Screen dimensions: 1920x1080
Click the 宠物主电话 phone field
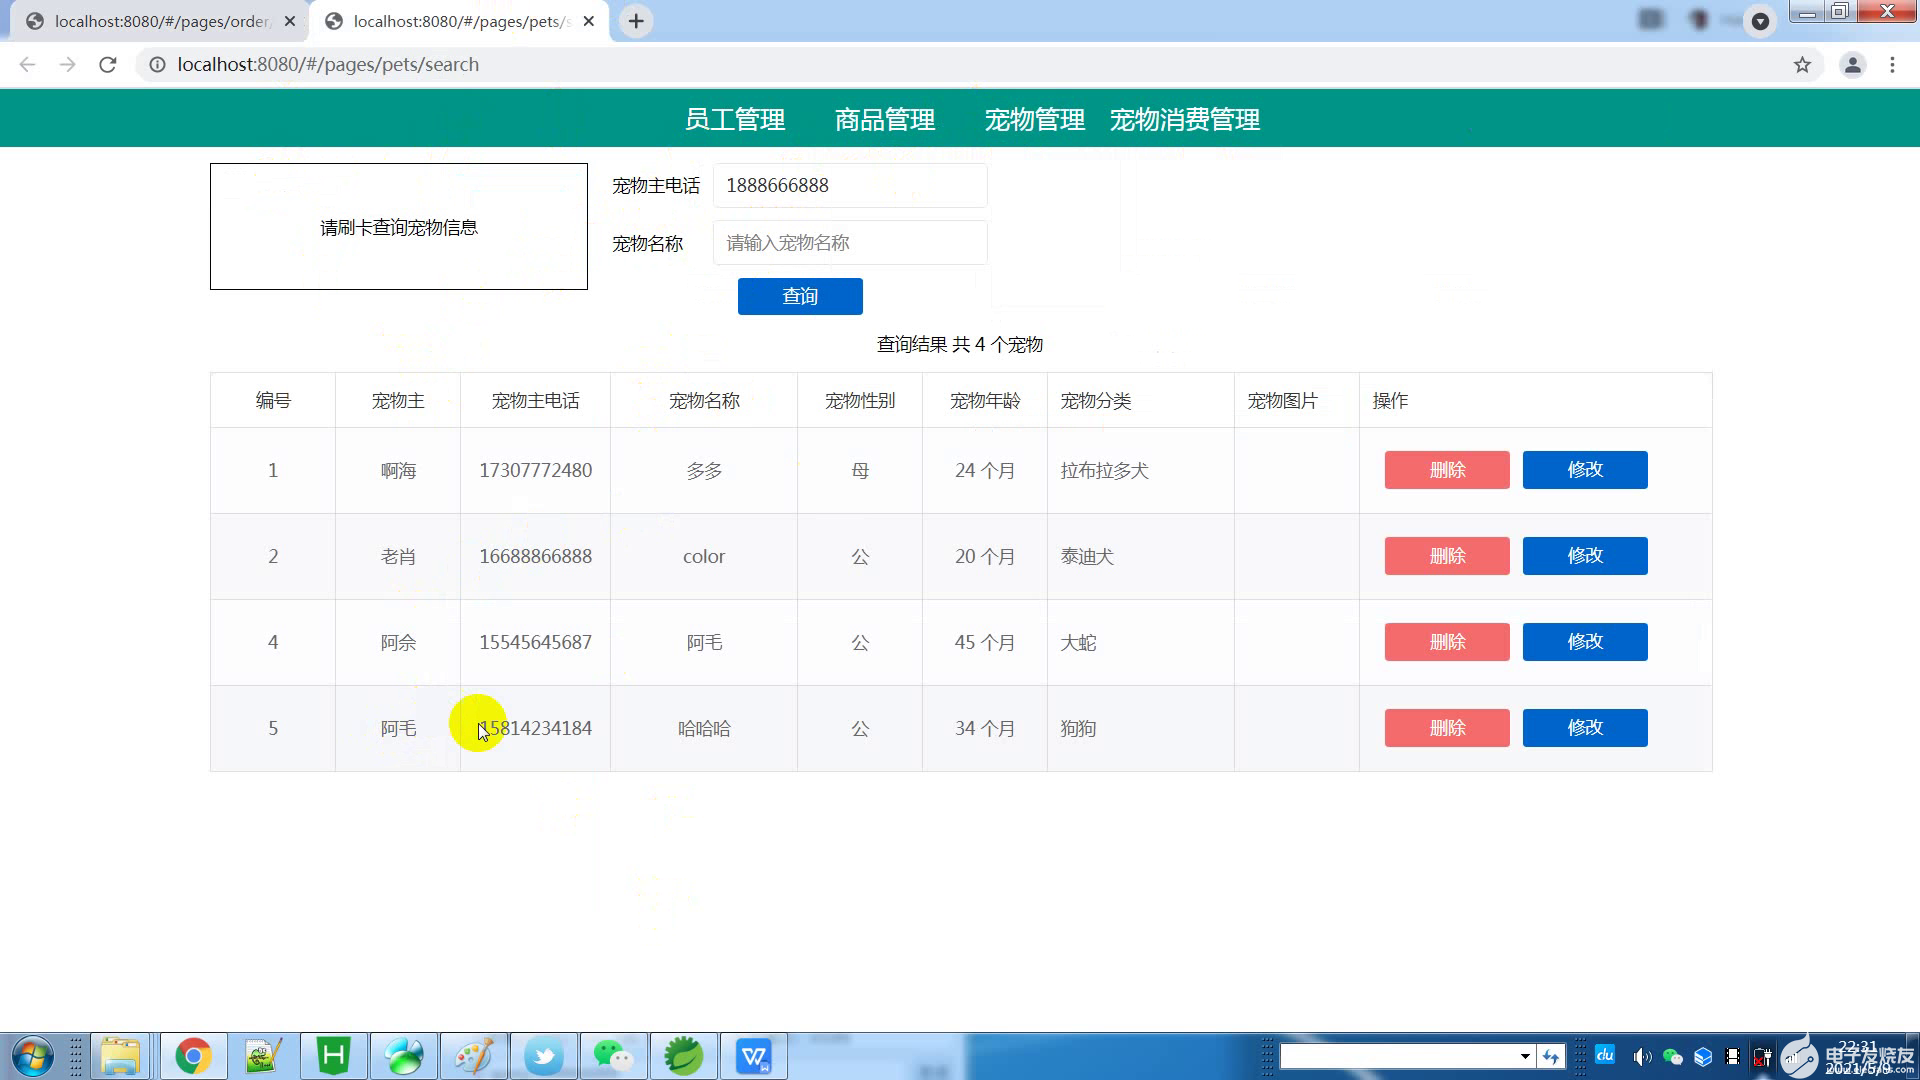click(850, 186)
